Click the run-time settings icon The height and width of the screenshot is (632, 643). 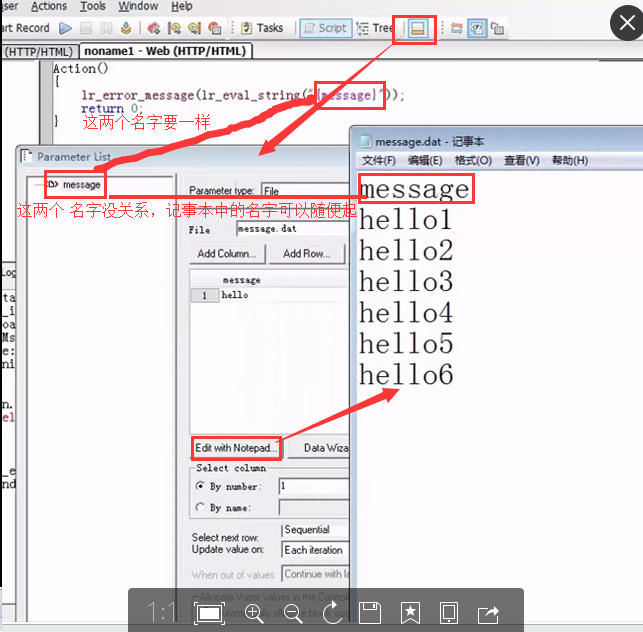pos(174,28)
